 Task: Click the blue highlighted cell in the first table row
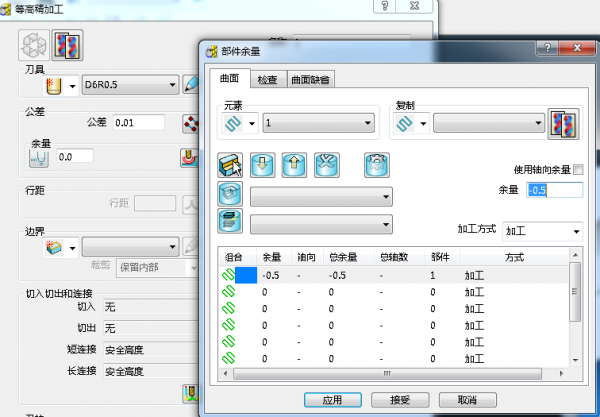(246, 275)
